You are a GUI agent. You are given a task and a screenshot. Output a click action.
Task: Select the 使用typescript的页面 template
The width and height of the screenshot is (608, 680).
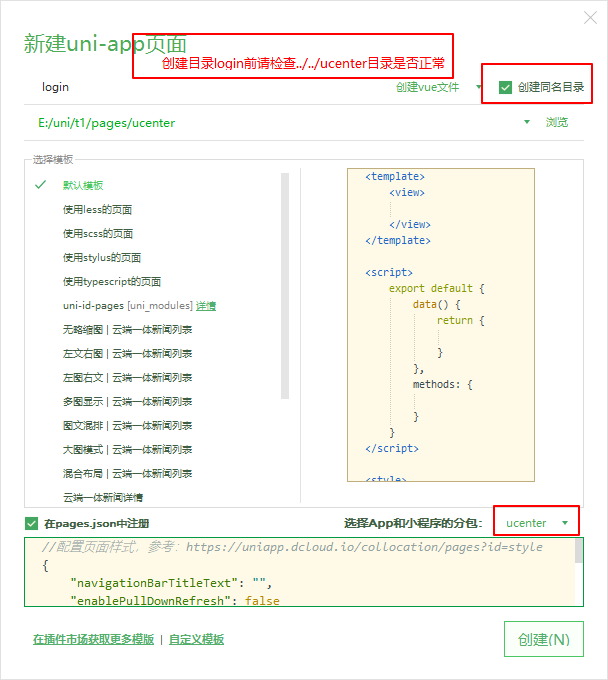[112, 282]
